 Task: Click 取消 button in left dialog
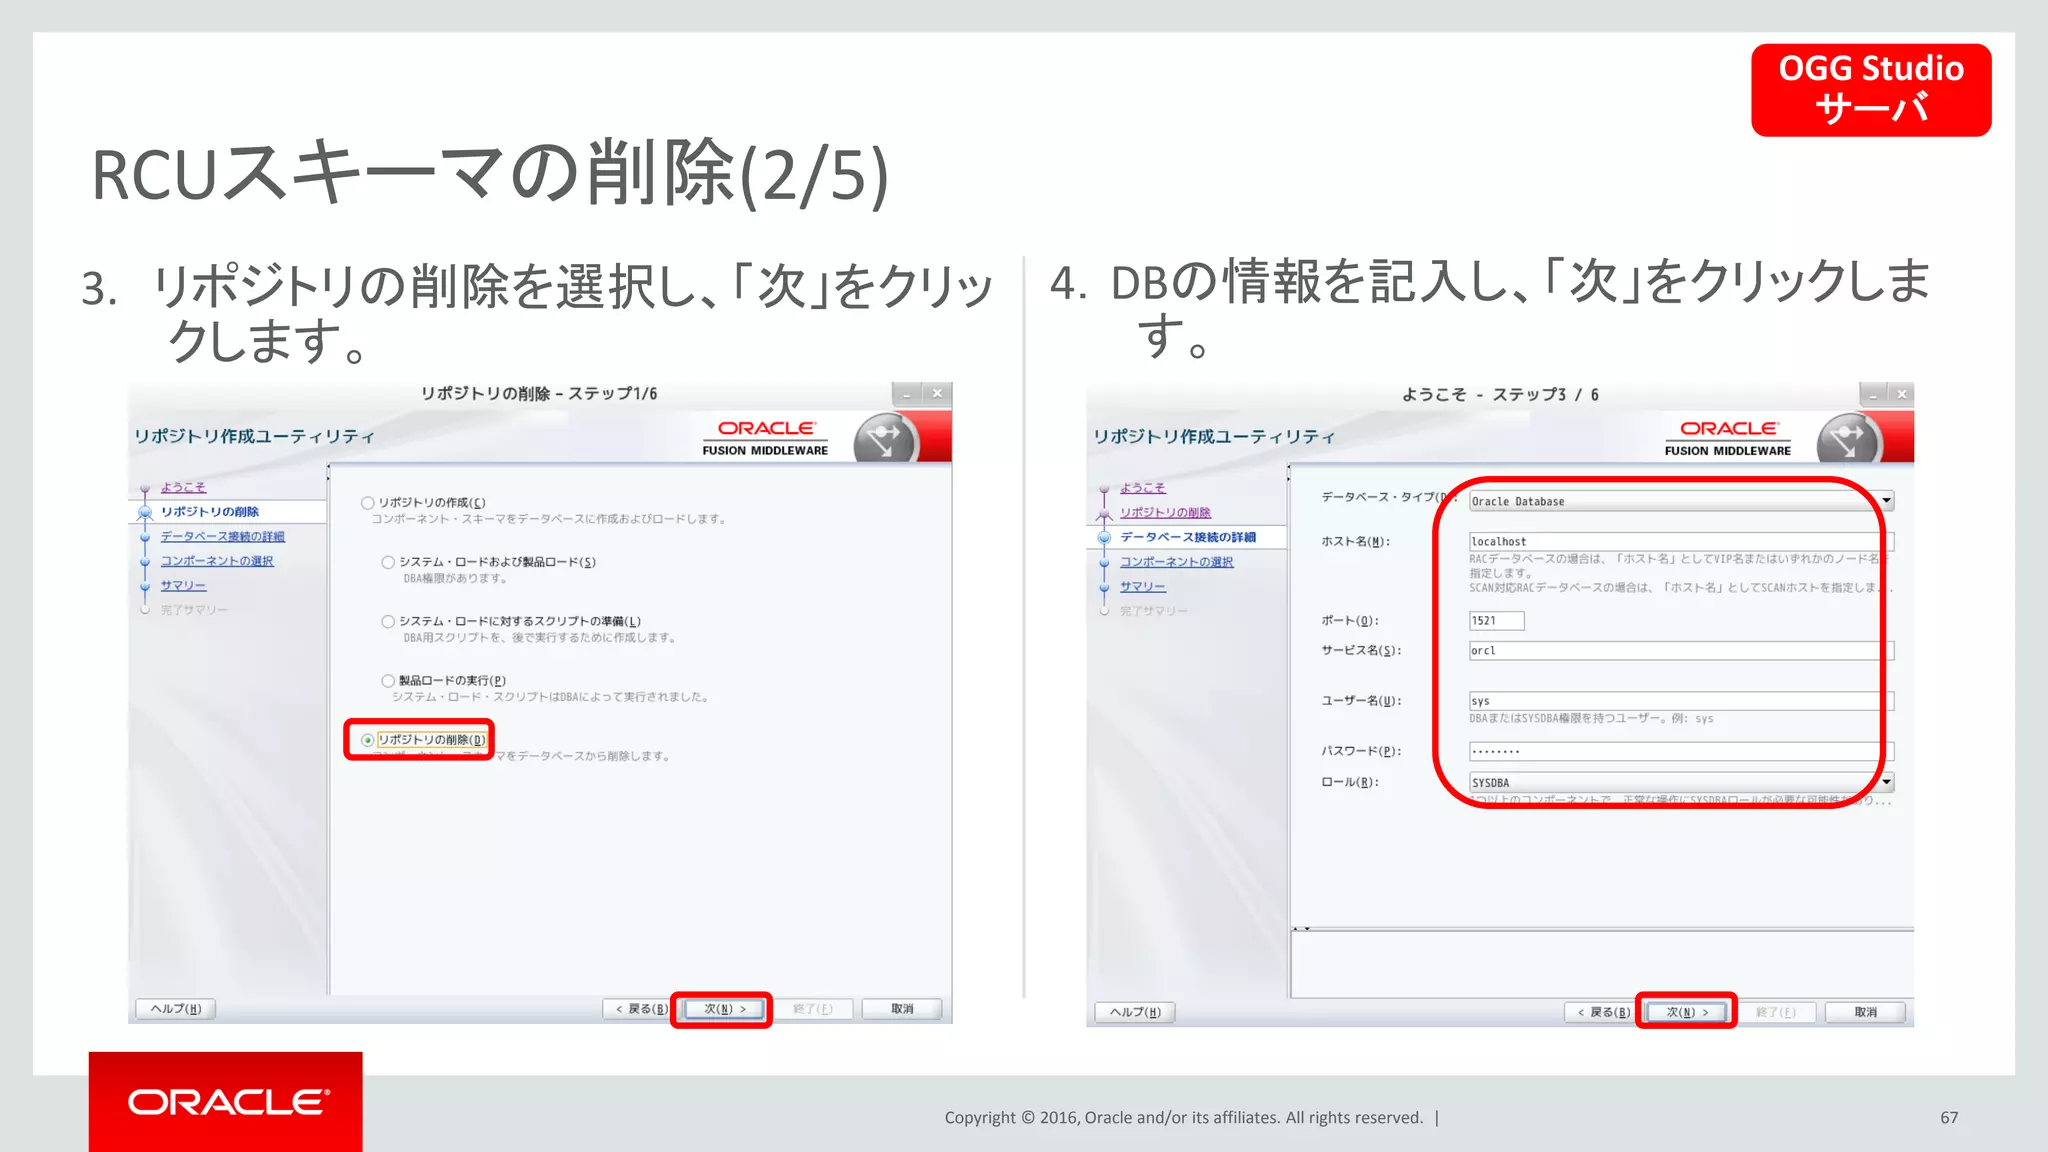902,1009
